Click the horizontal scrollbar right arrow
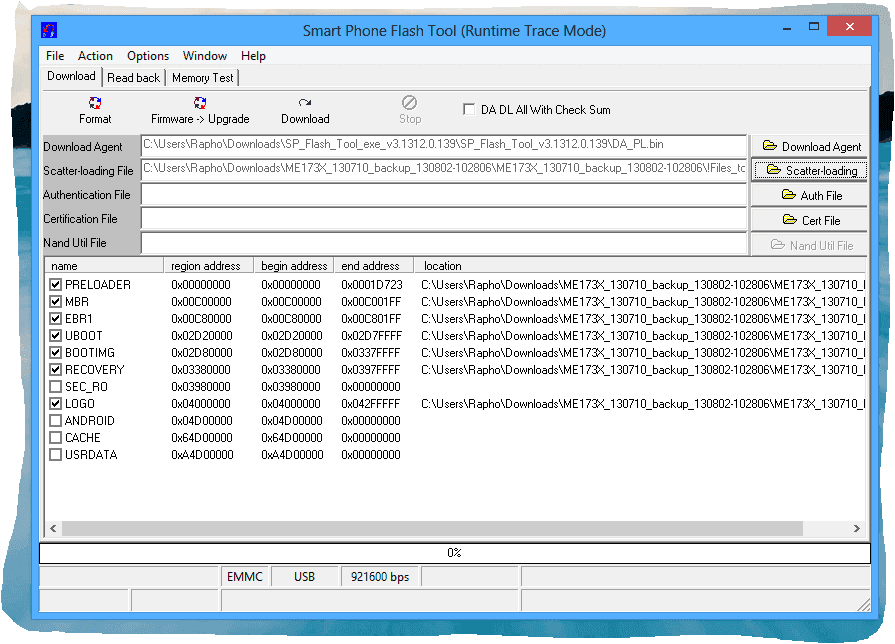The image size is (895, 644). coord(856,528)
